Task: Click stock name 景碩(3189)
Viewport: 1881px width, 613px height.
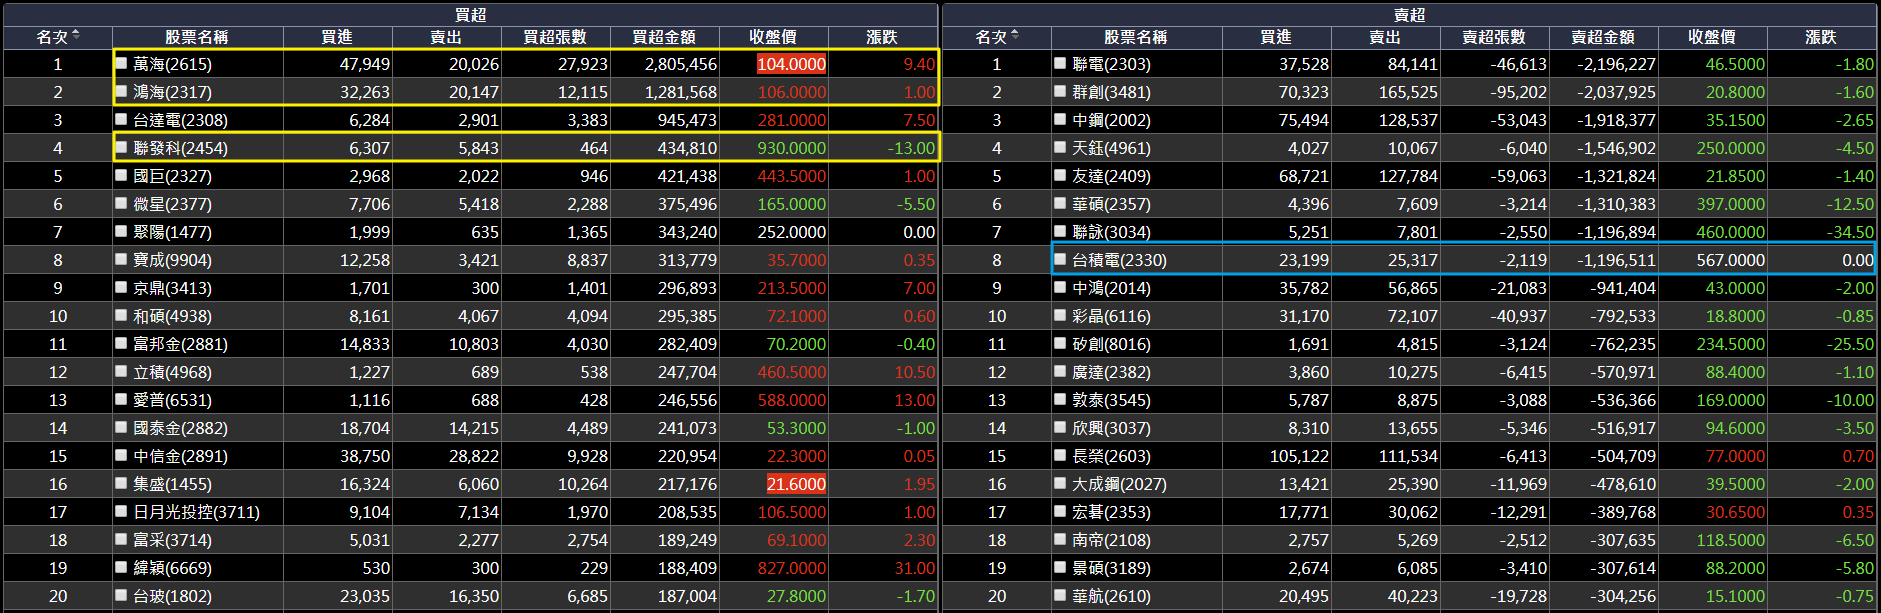Action: [1111, 568]
